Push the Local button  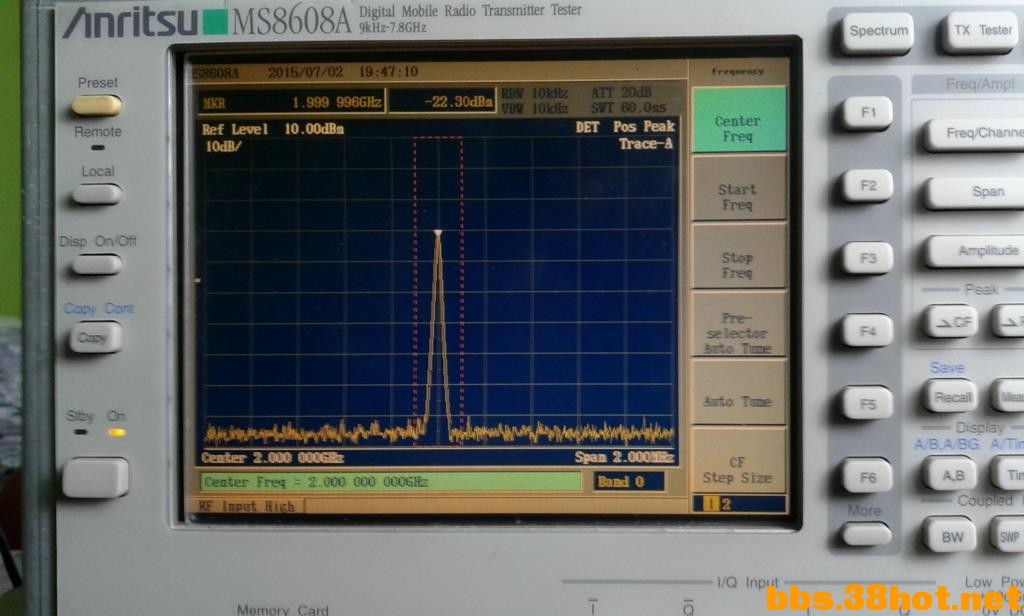[x=97, y=194]
